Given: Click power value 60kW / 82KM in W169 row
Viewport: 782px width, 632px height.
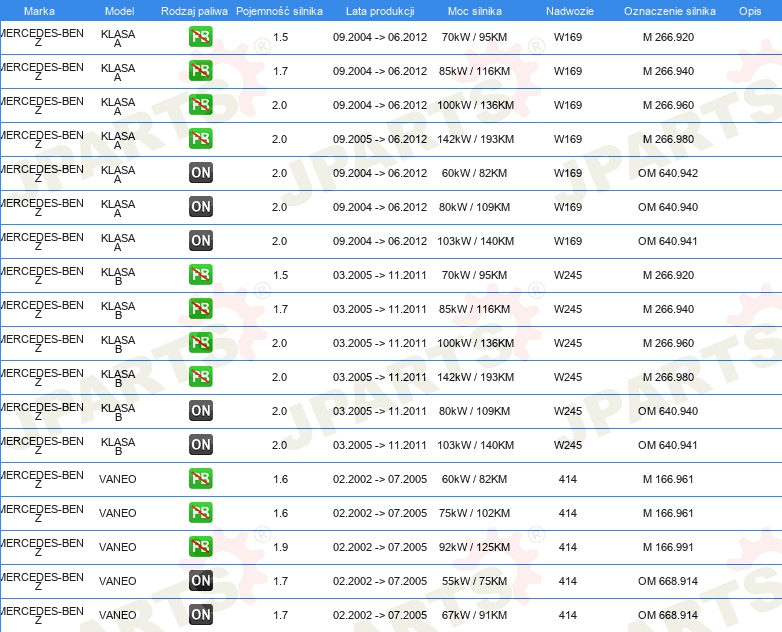Looking at the screenshot, I should coord(474,173).
